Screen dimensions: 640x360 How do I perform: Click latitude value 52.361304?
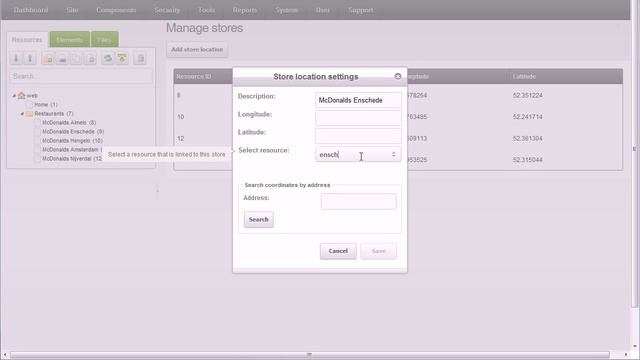(528, 138)
